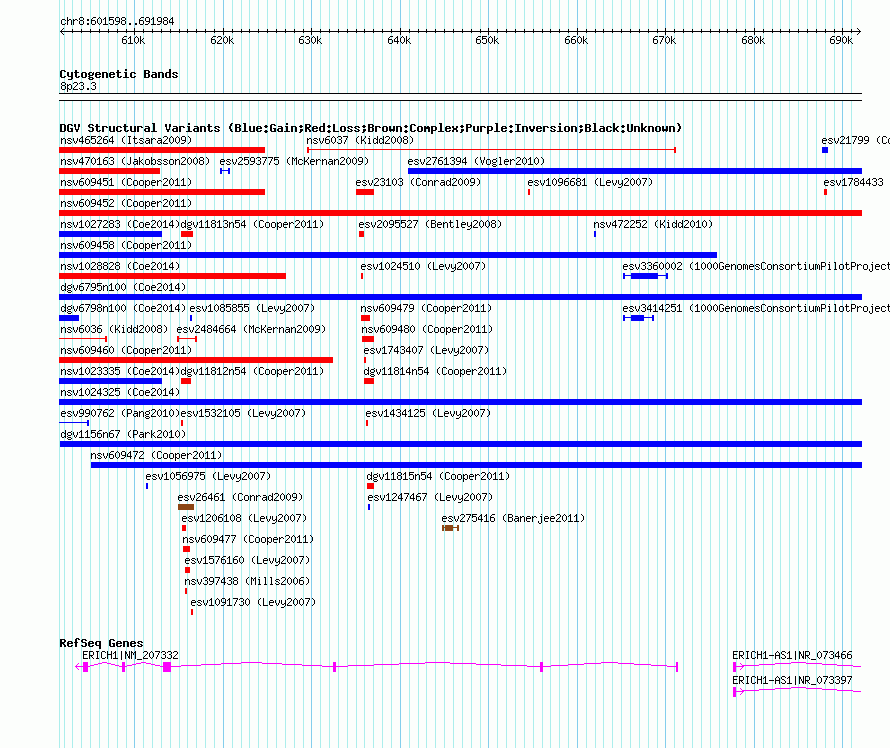890x748 pixels.
Task: Click the esv3414251 blue variant feature
Action: tap(638, 318)
